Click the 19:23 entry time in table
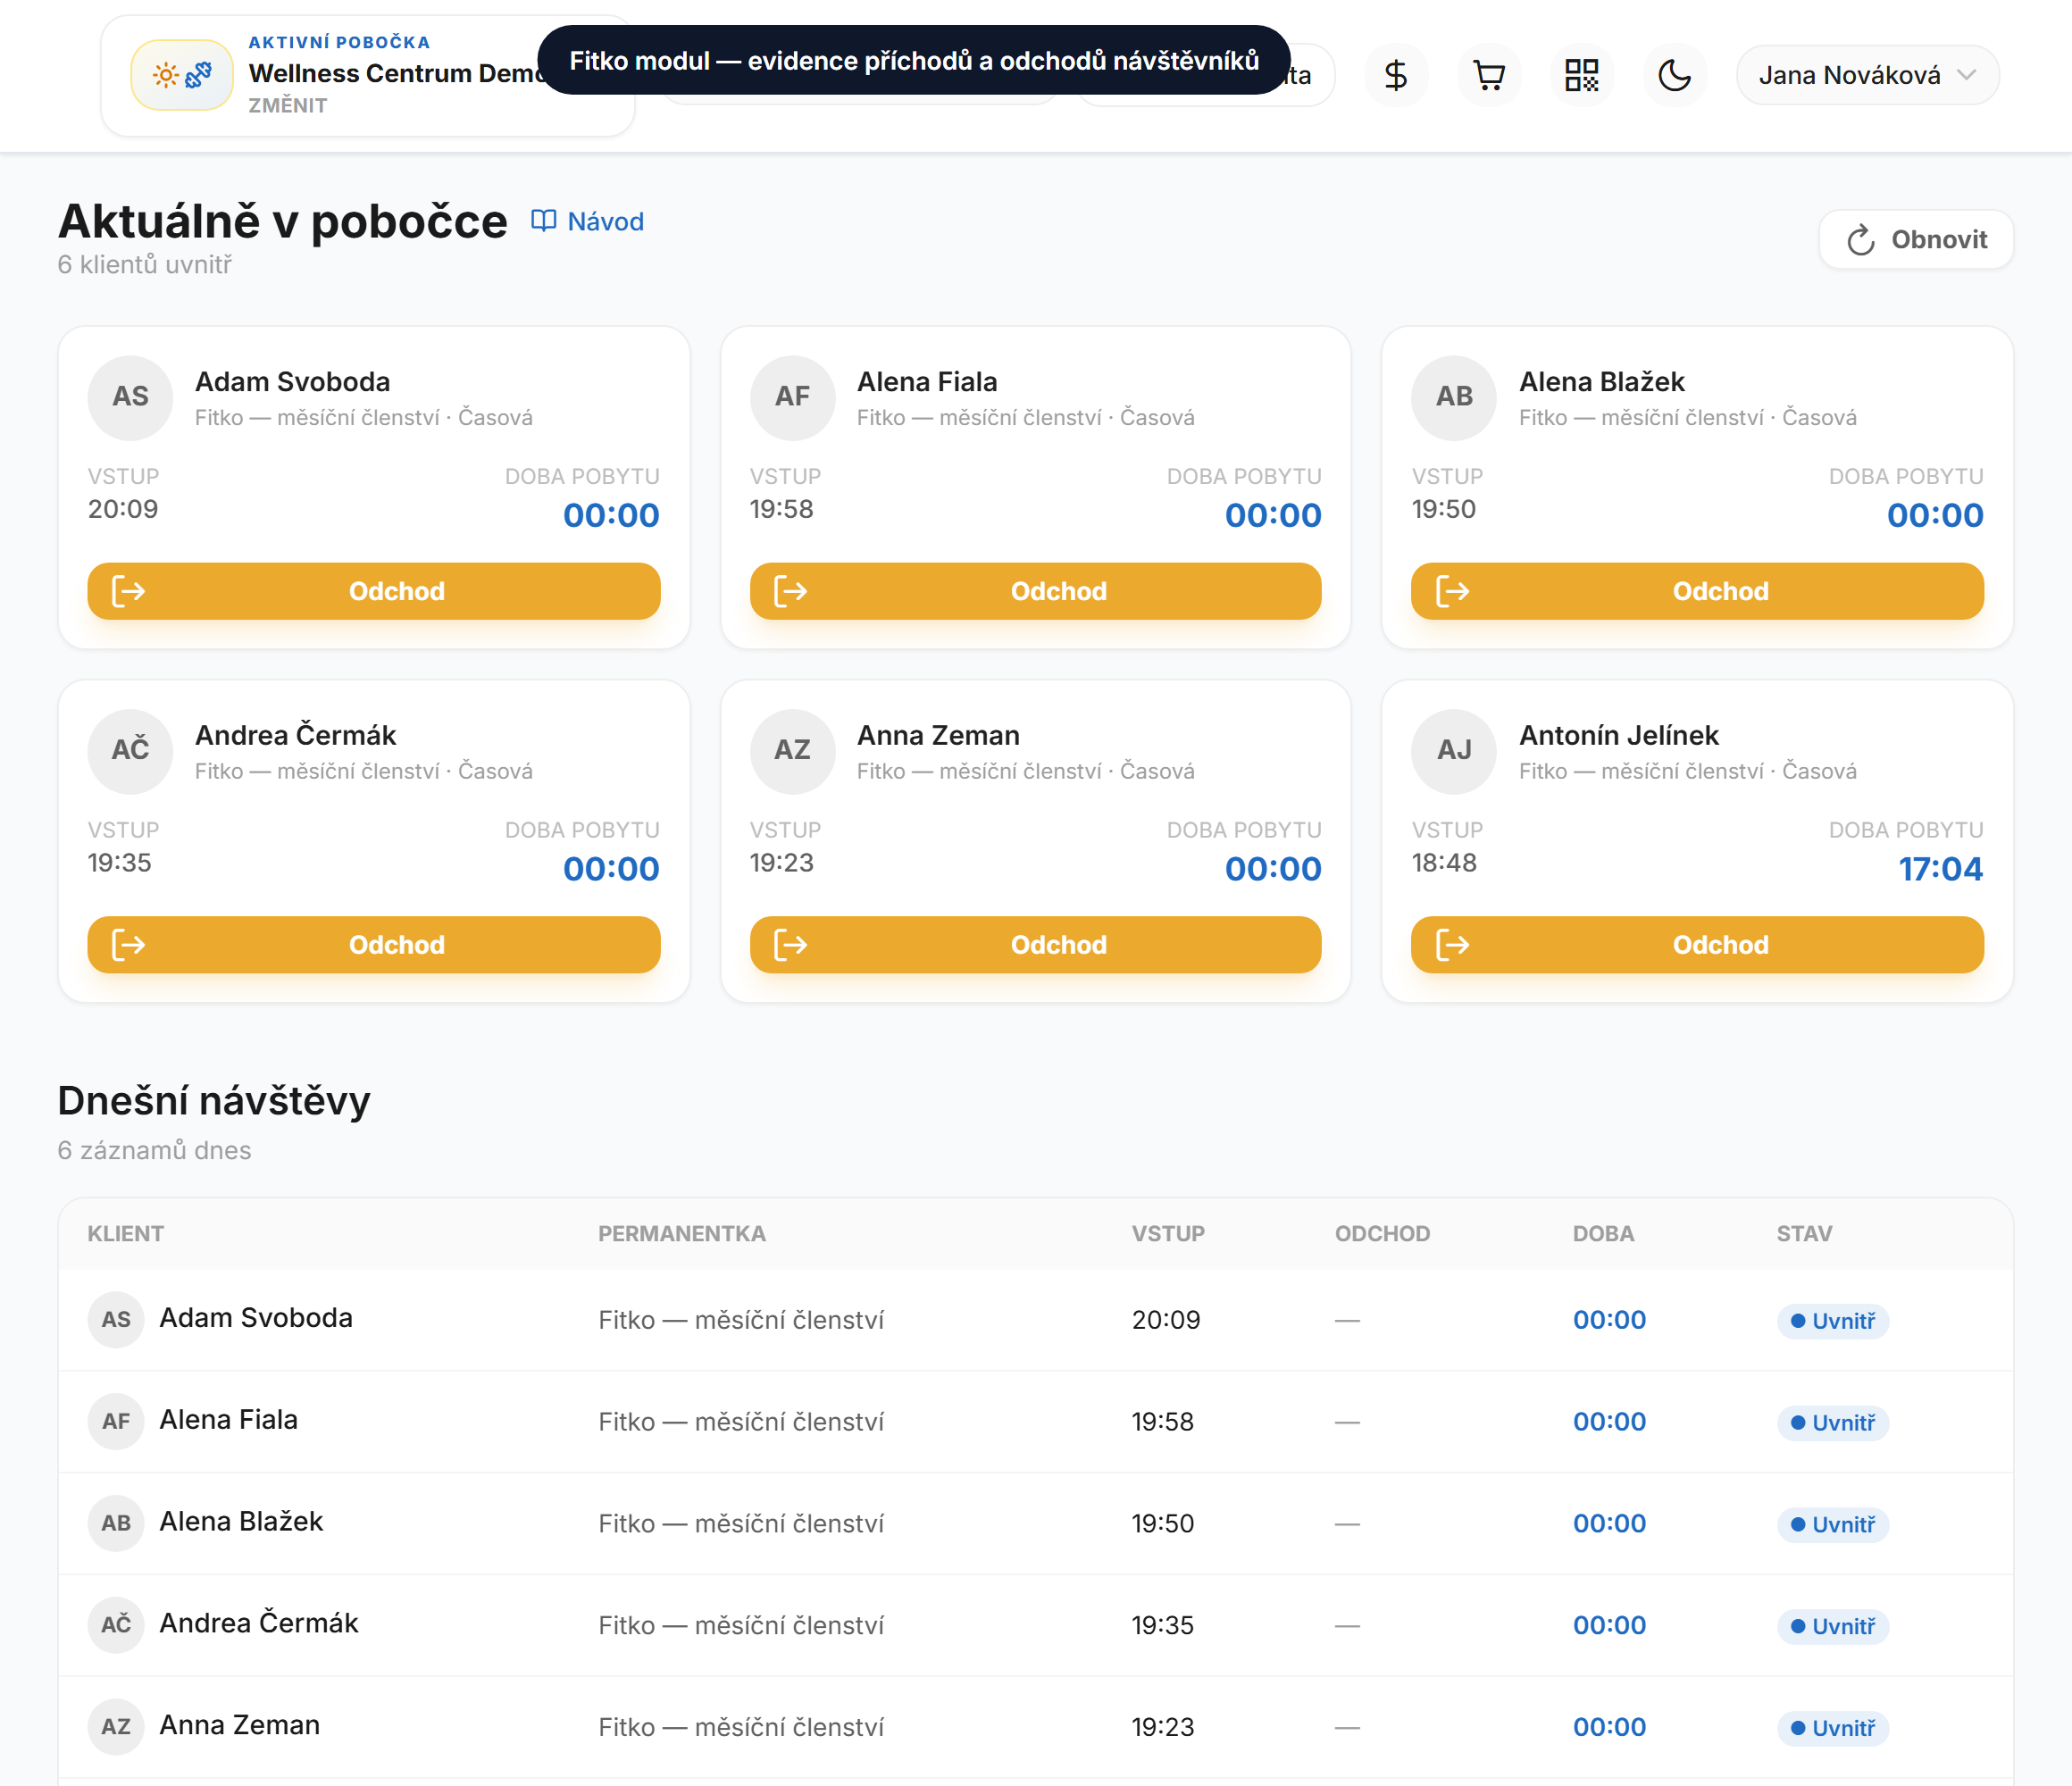 click(1163, 1727)
